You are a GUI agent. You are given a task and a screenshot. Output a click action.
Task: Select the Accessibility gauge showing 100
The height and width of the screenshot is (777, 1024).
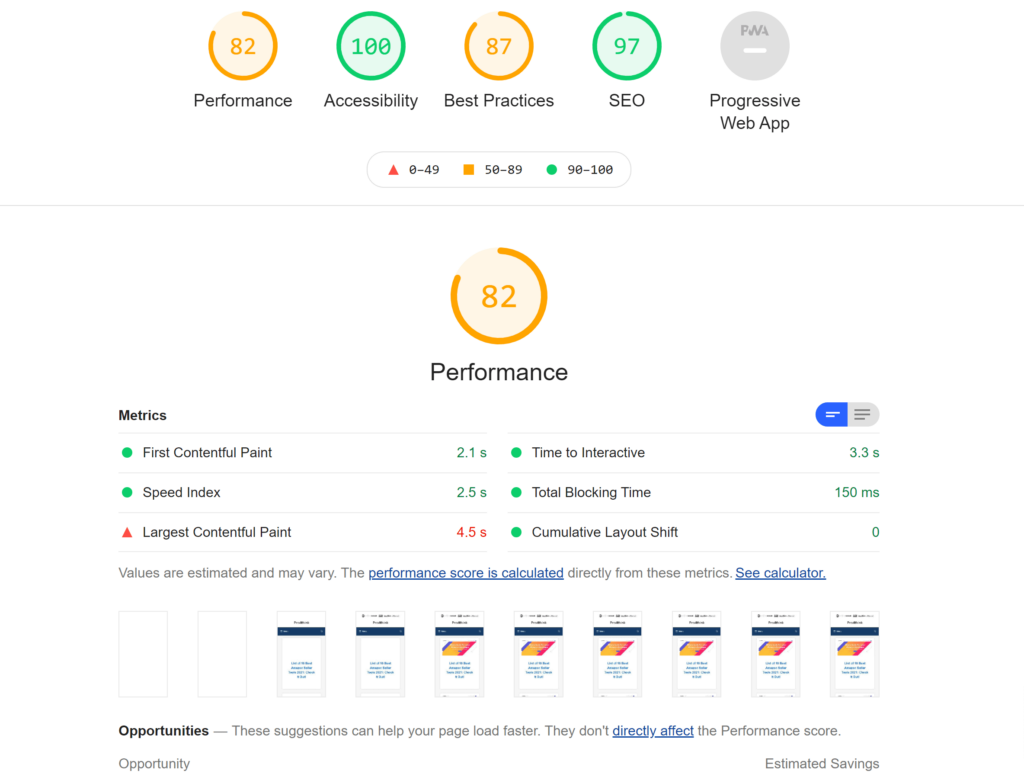371,45
